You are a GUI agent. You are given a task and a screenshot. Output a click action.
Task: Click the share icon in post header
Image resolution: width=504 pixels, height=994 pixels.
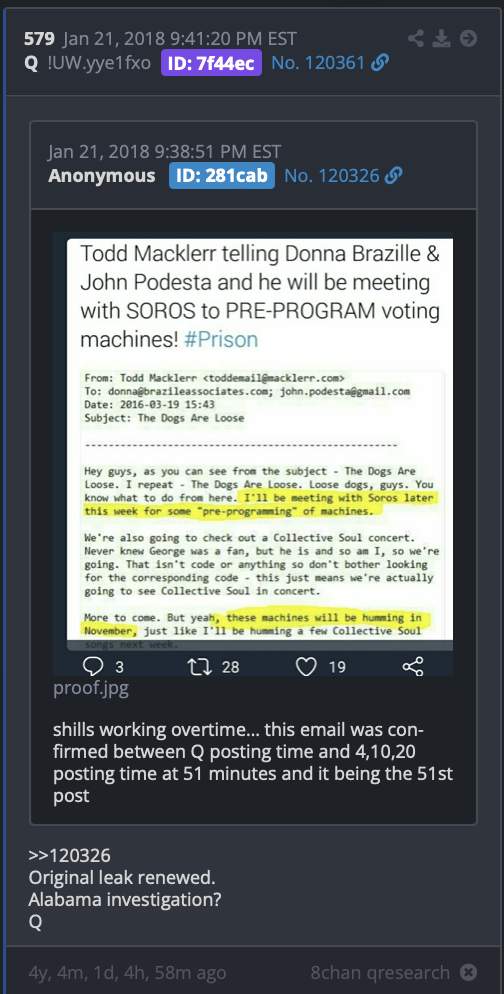(x=416, y=39)
